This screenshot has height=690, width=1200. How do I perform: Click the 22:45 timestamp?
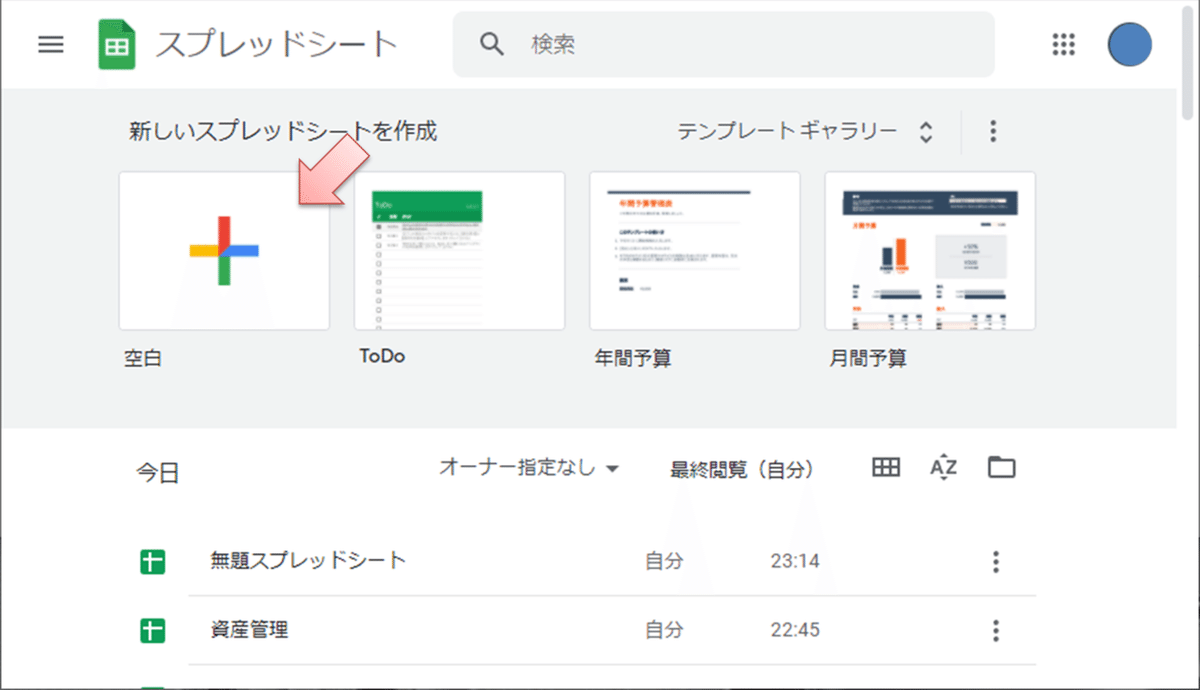tap(795, 631)
